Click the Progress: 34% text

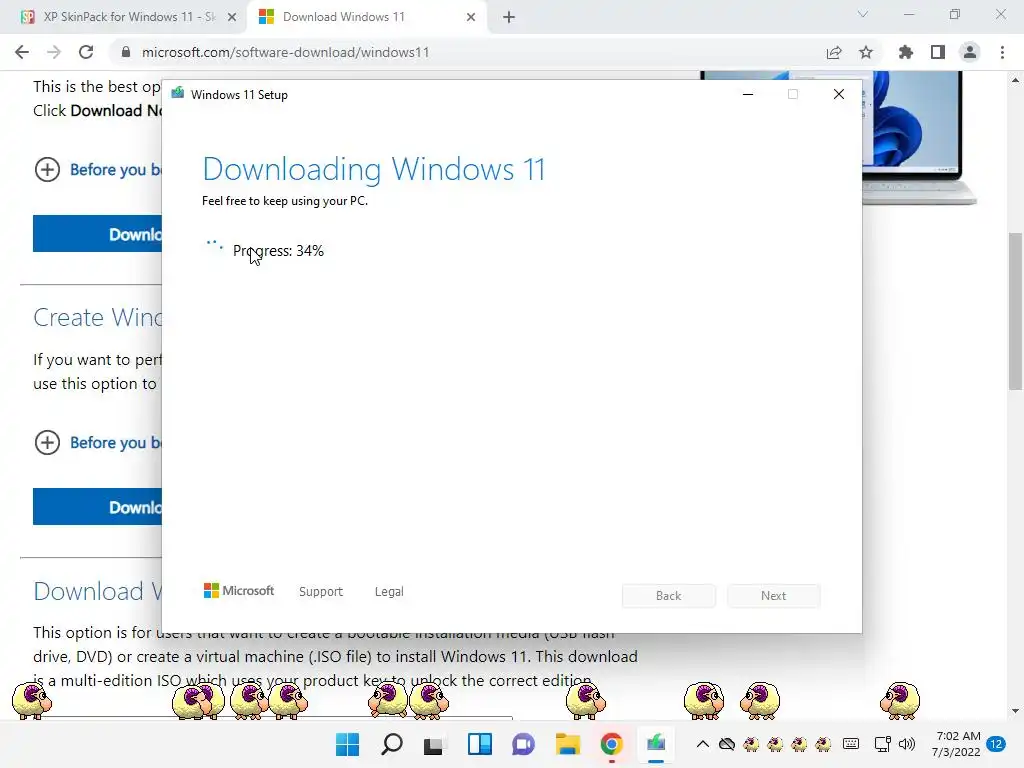click(278, 251)
